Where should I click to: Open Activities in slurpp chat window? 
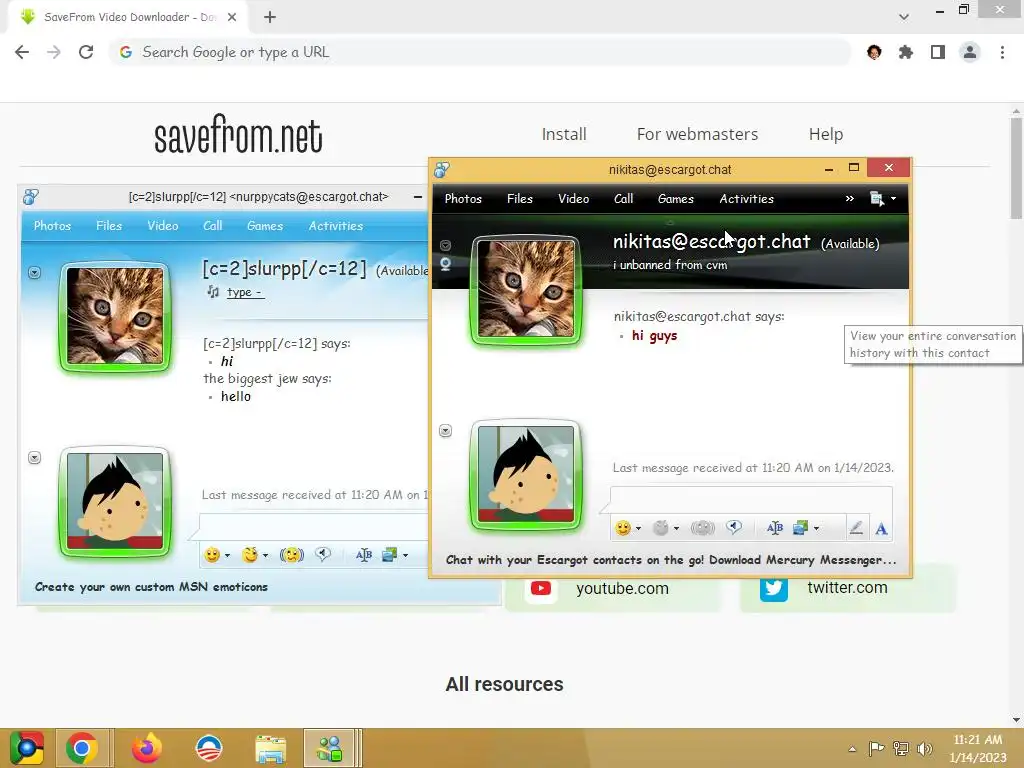pos(336,225)
